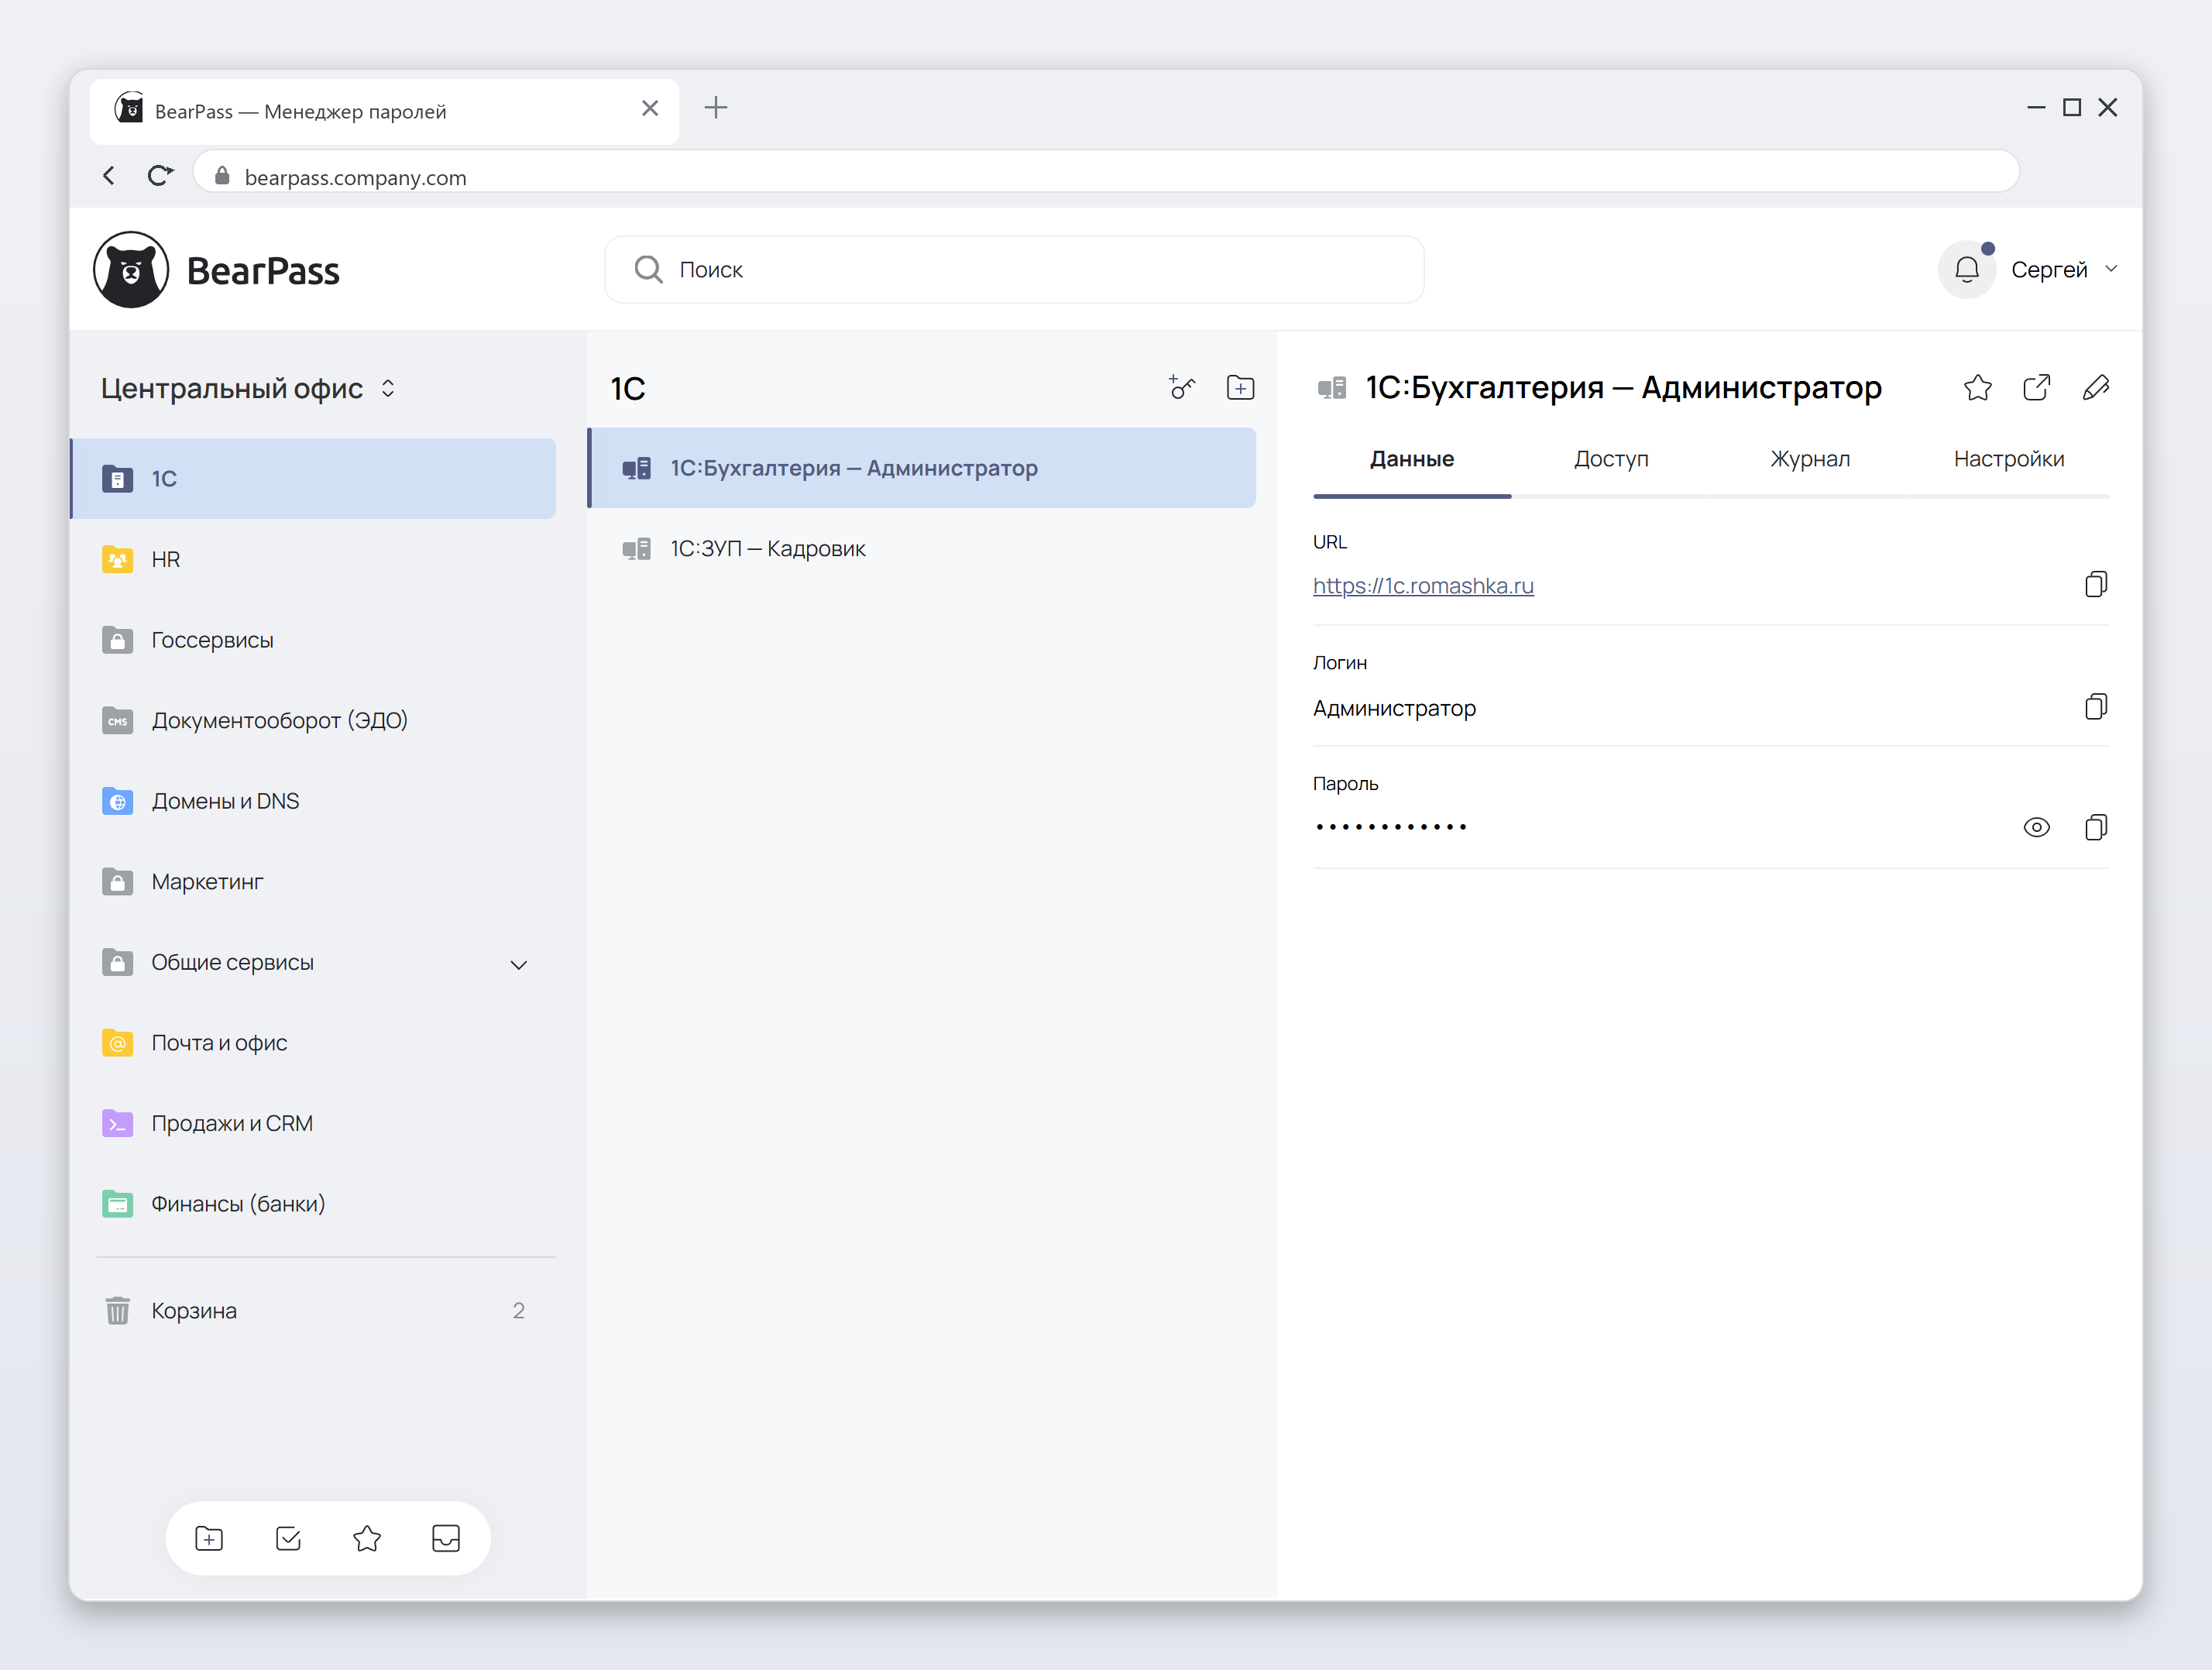
Task: Open the Корзина trash
Action: [x=313, y=1311]
